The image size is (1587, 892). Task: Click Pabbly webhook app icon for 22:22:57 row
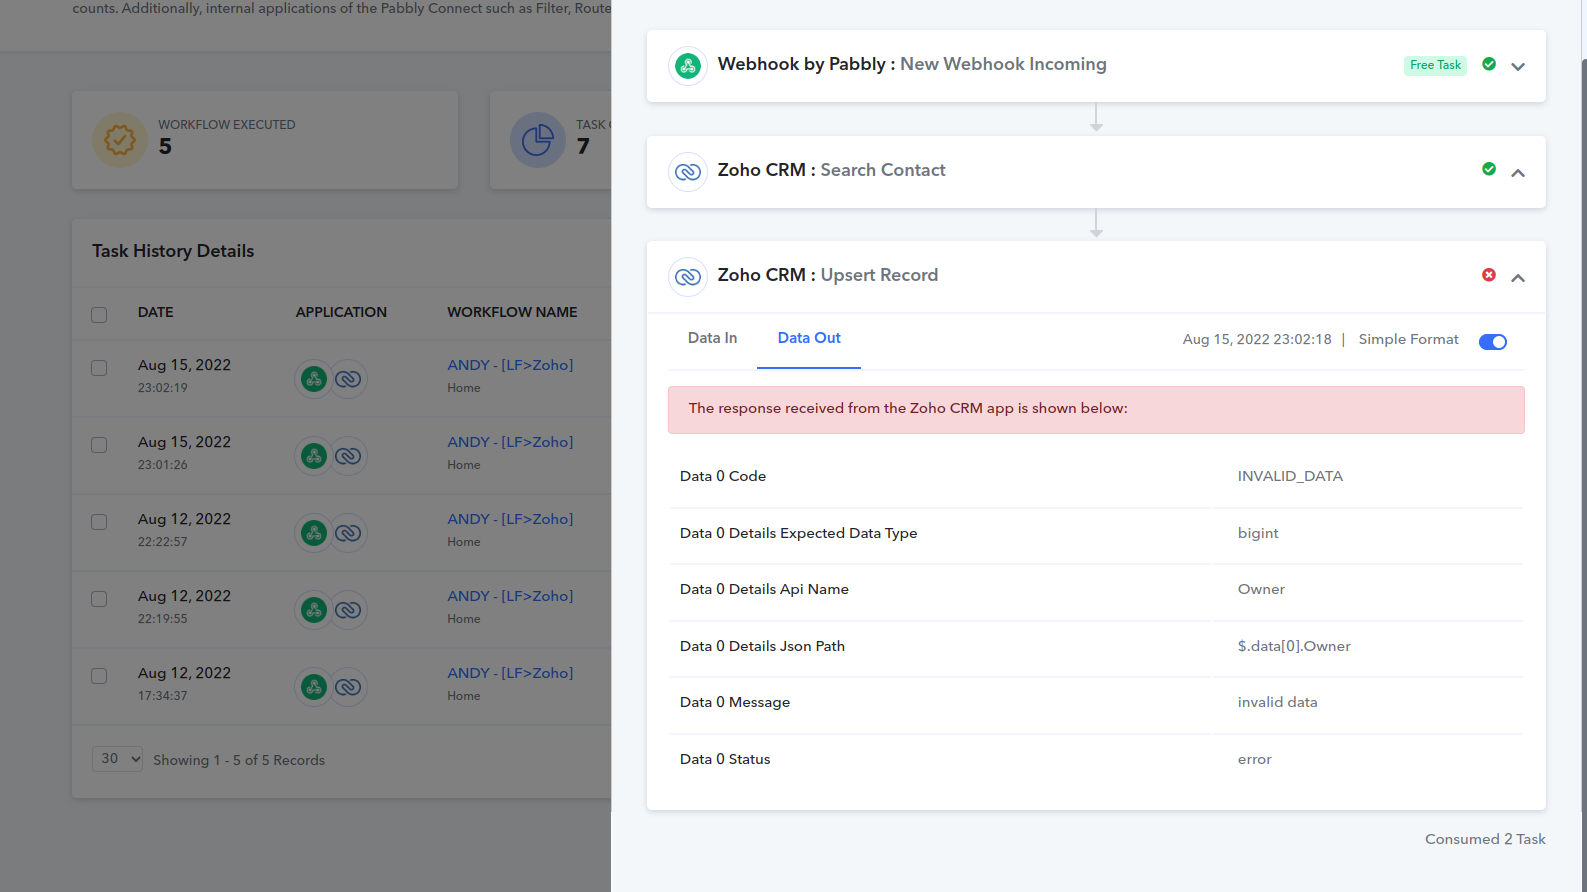(314, 533)
